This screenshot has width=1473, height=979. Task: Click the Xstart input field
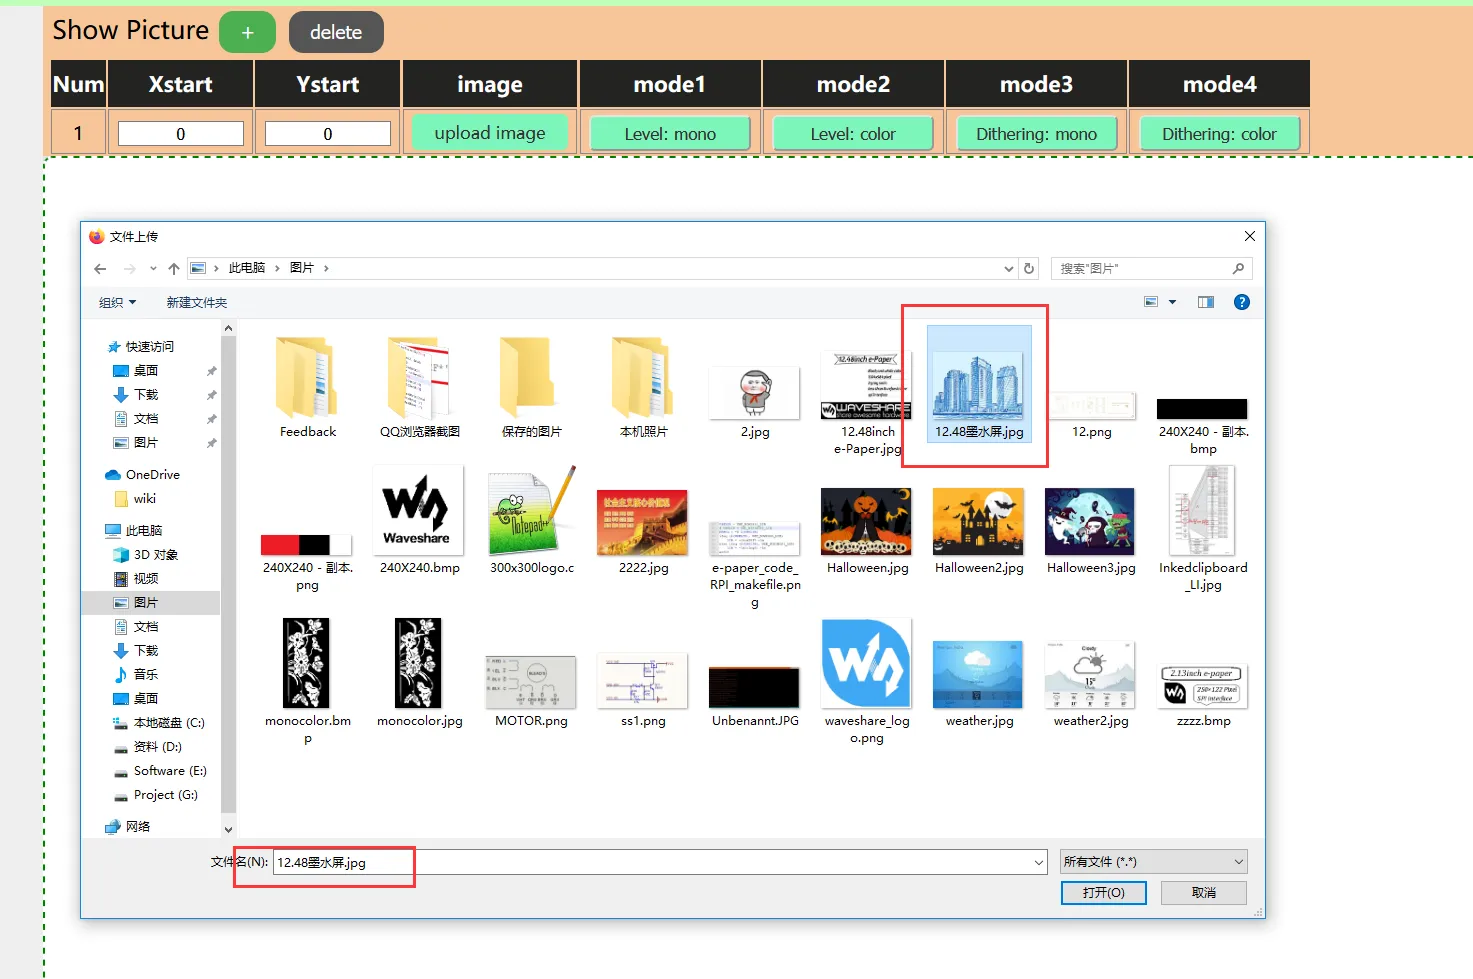pos(181,134)
